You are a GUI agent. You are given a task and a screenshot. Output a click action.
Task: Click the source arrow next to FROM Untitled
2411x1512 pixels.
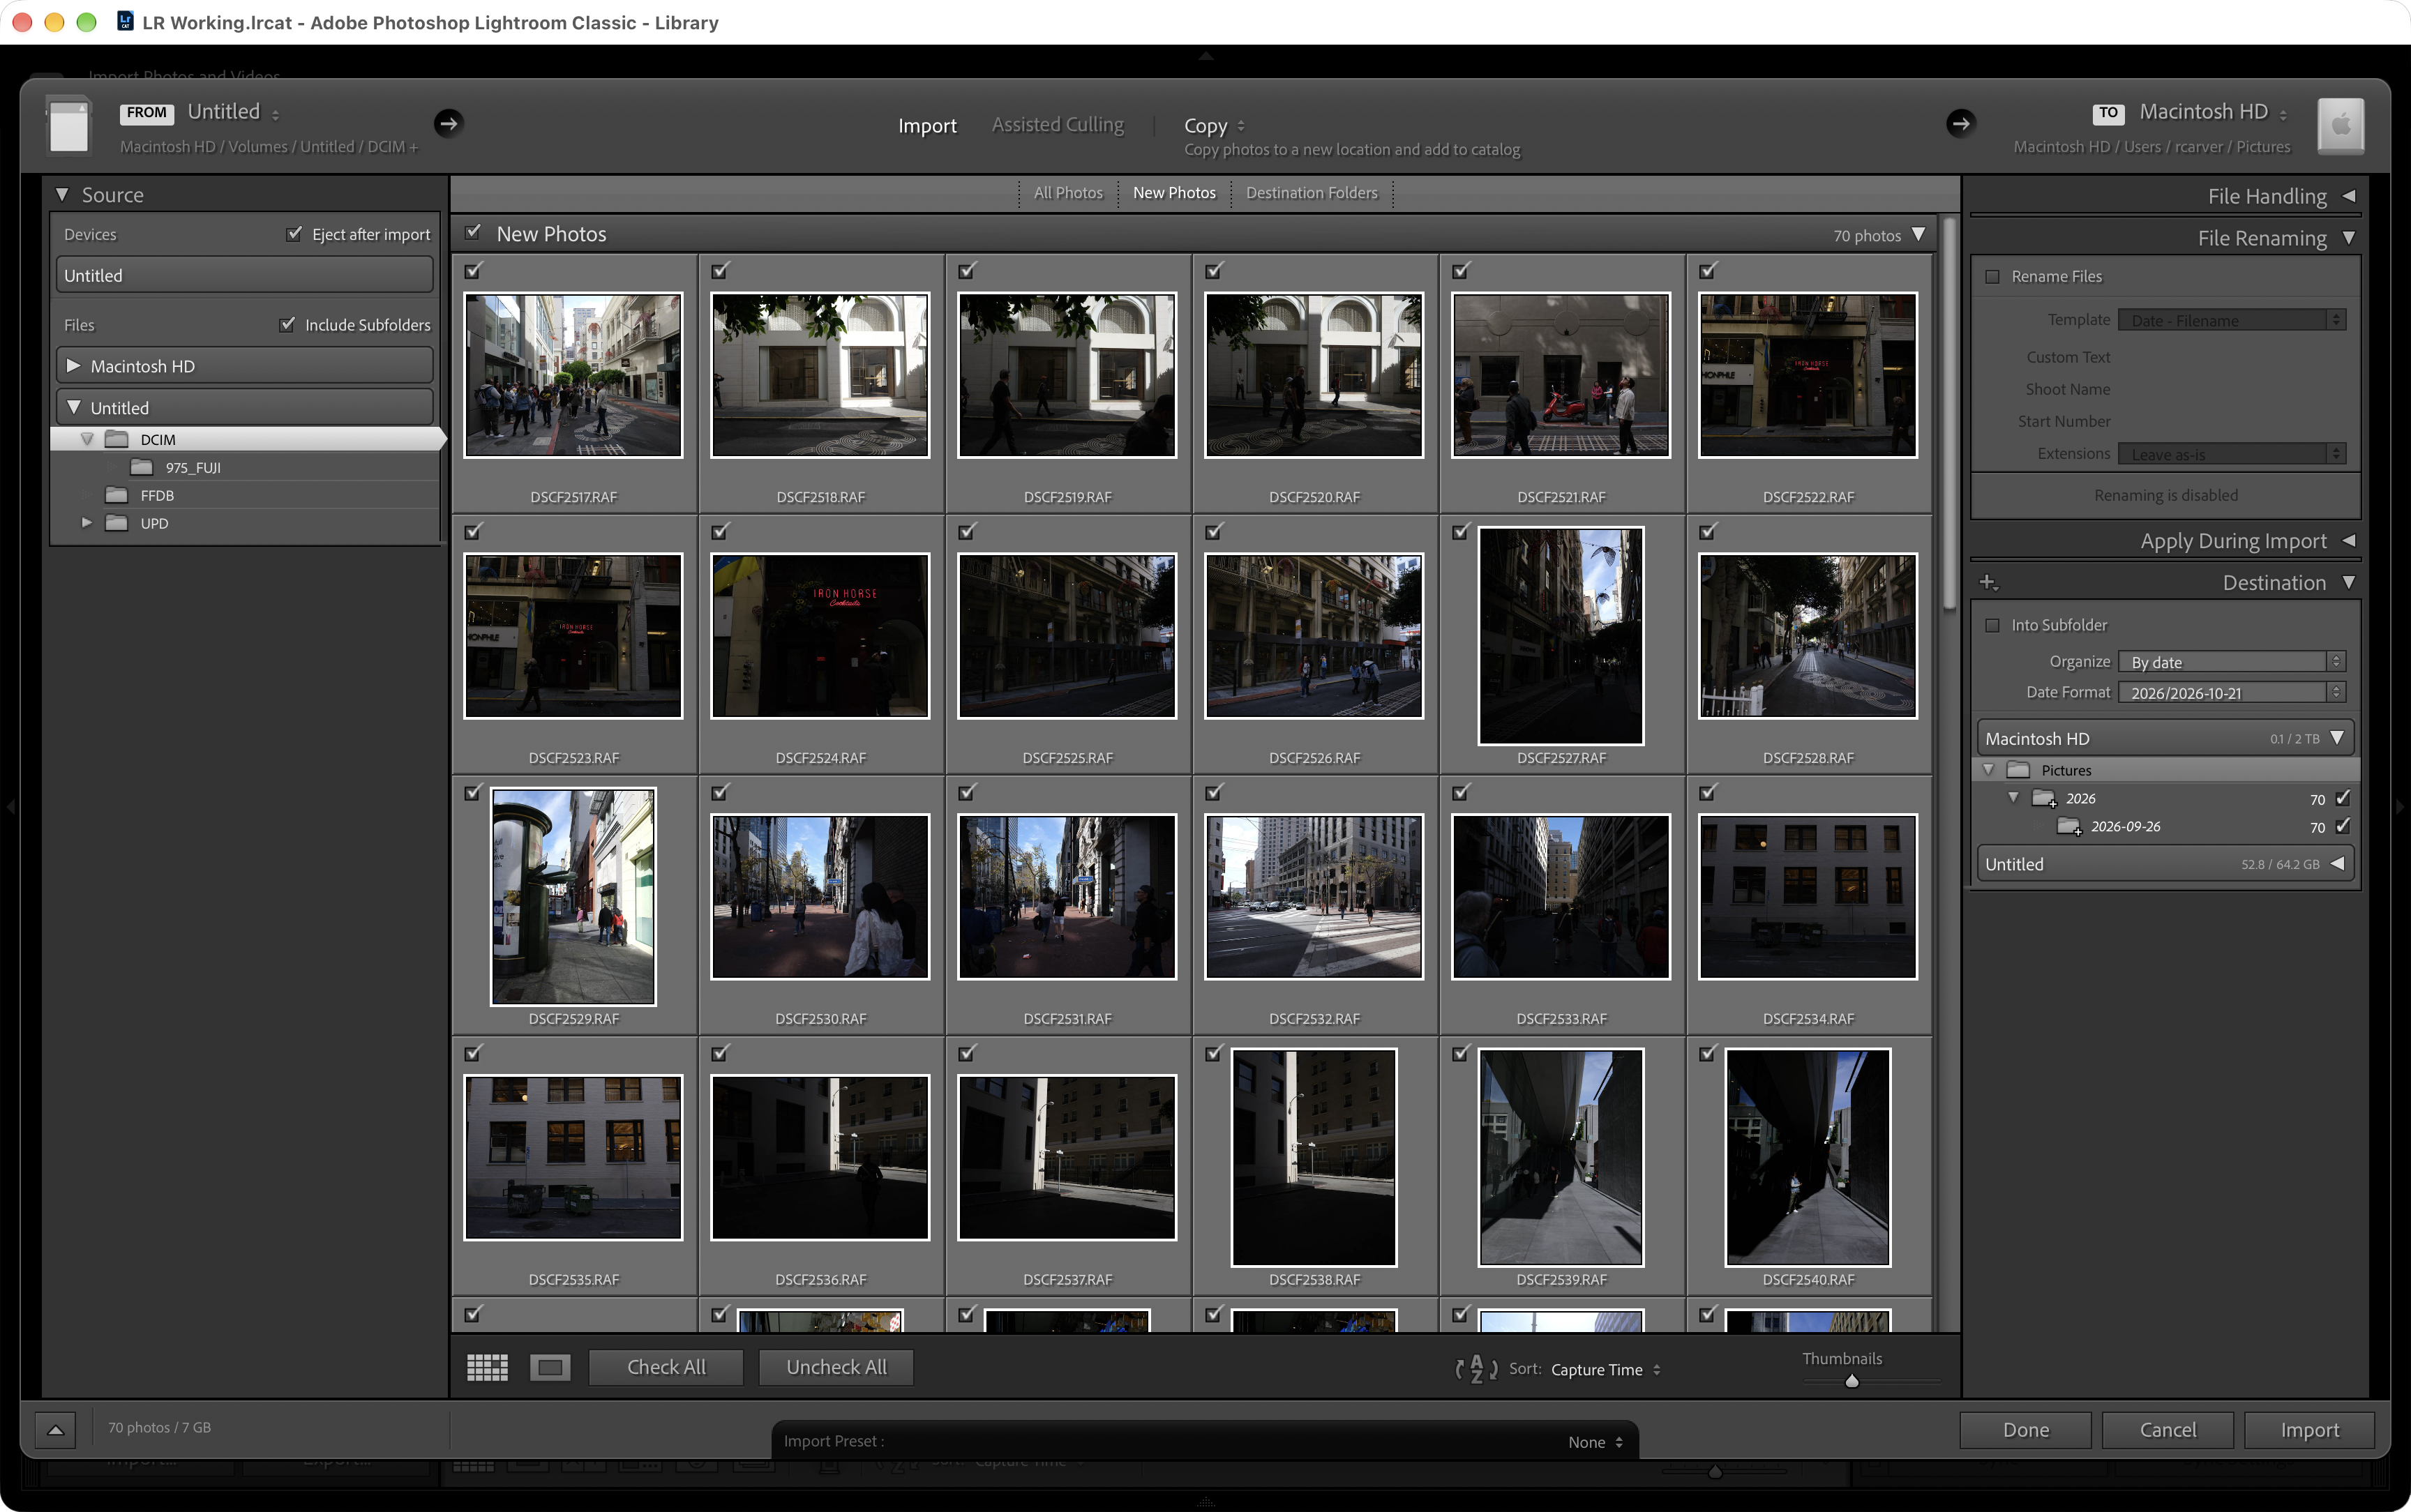[448, 123]
